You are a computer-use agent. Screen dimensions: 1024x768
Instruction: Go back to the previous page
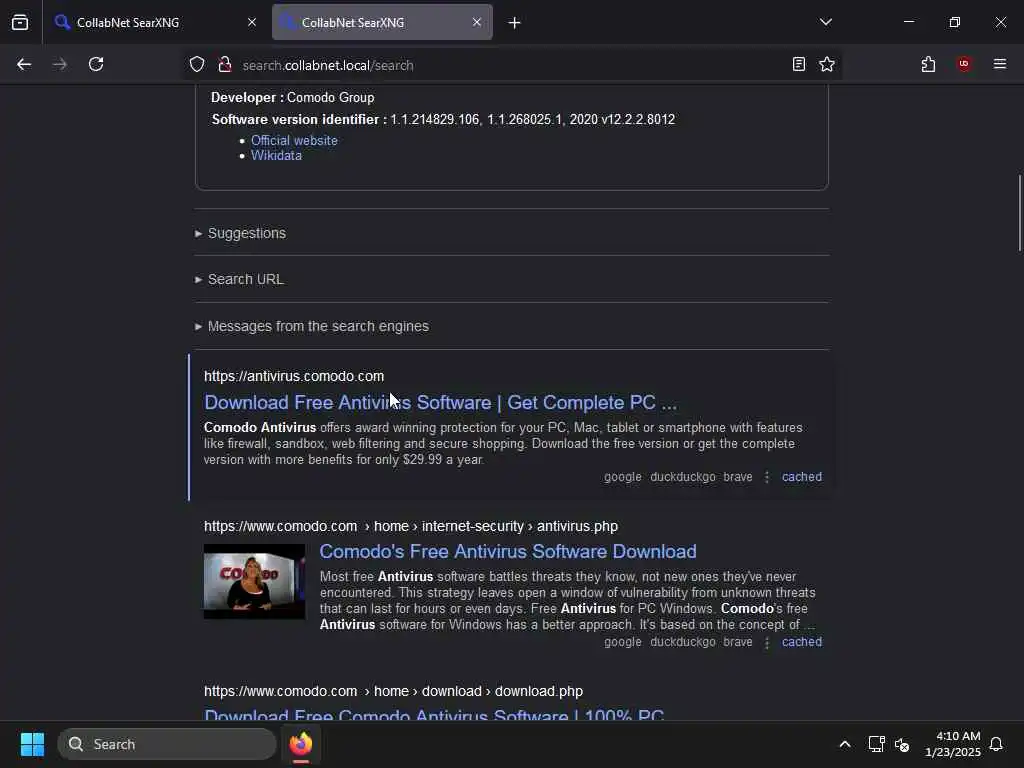(x=24, y=64)
